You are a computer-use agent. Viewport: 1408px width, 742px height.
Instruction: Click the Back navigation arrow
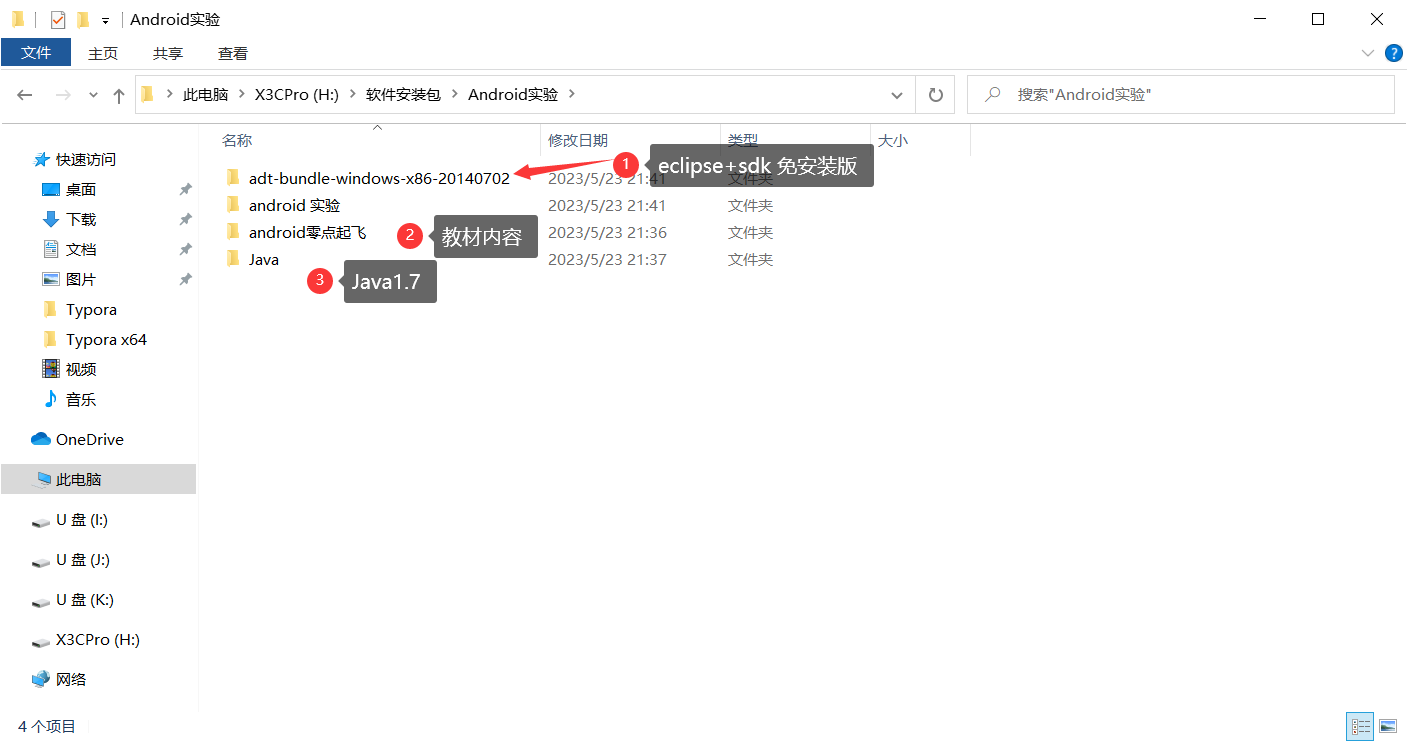[25, 94]
